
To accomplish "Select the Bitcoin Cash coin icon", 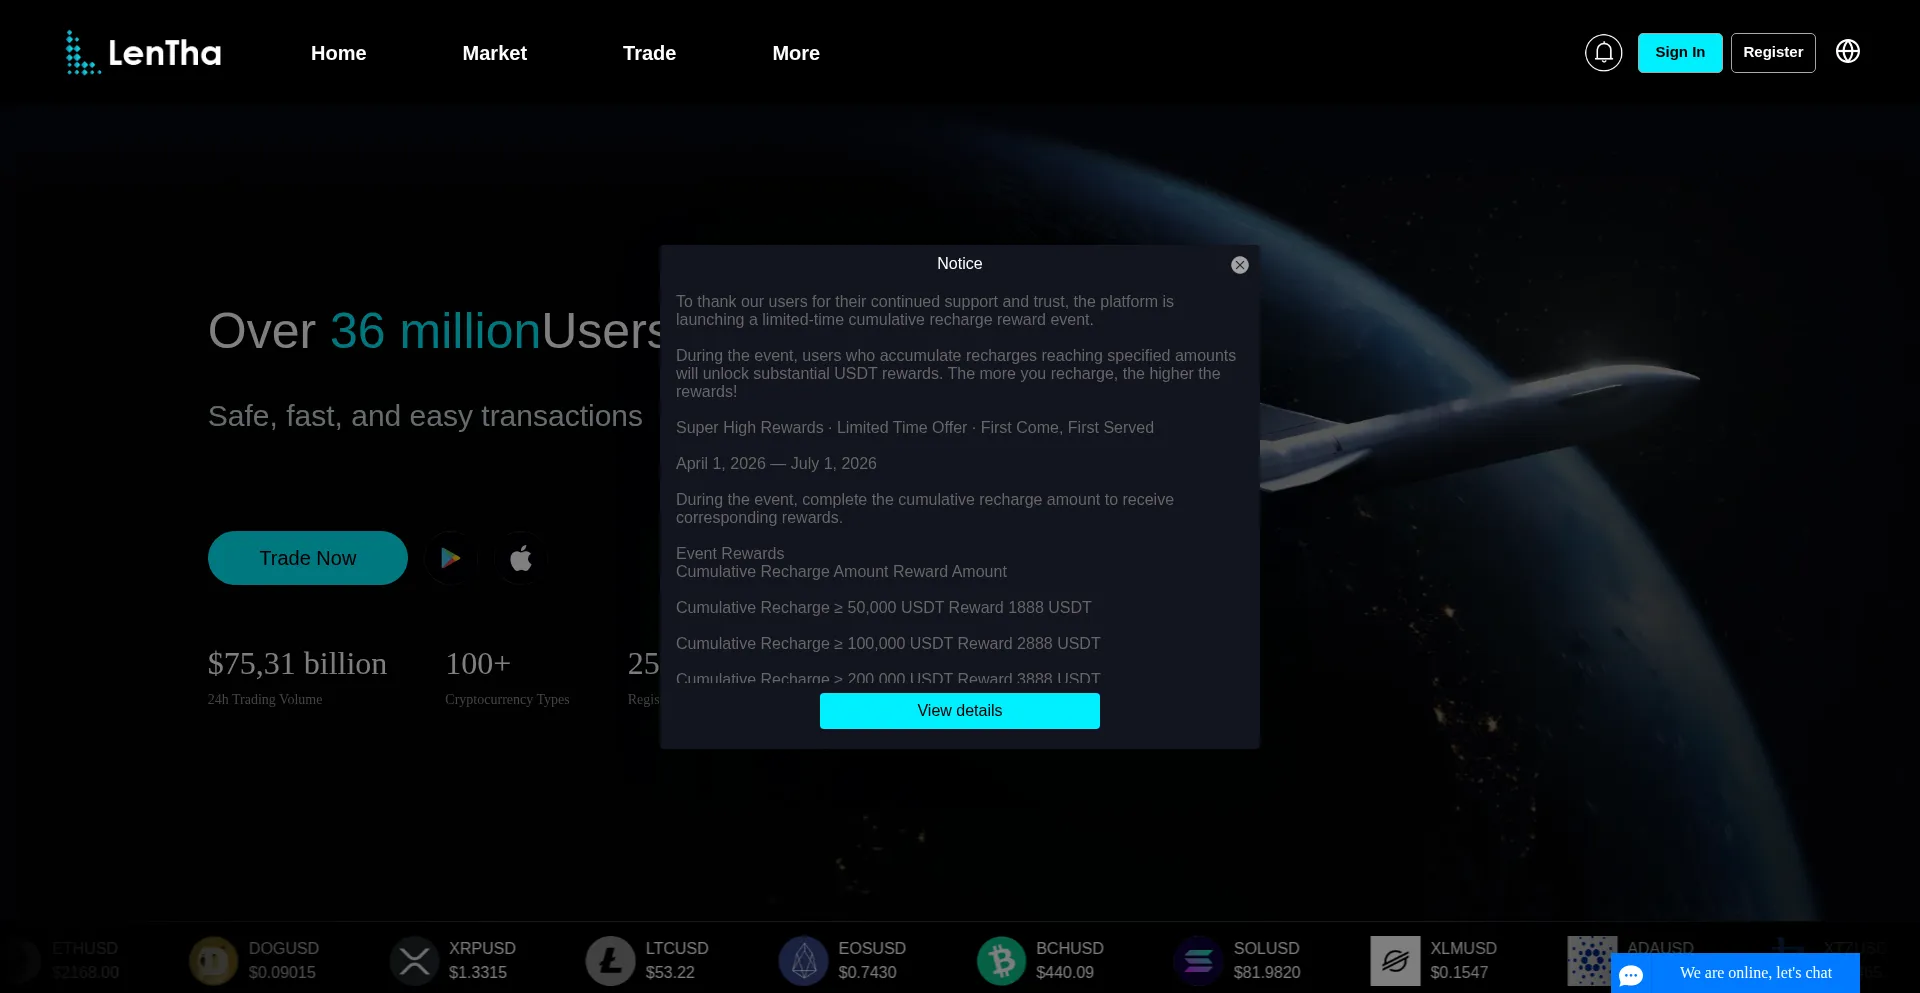I will point(1001,961).
